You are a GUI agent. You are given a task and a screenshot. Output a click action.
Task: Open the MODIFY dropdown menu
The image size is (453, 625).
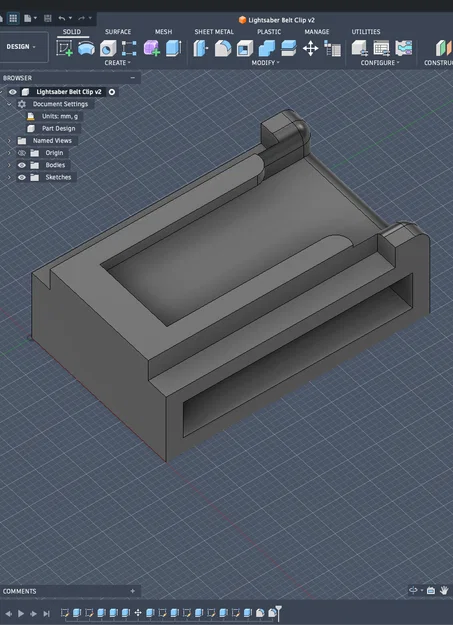(265, 63)
